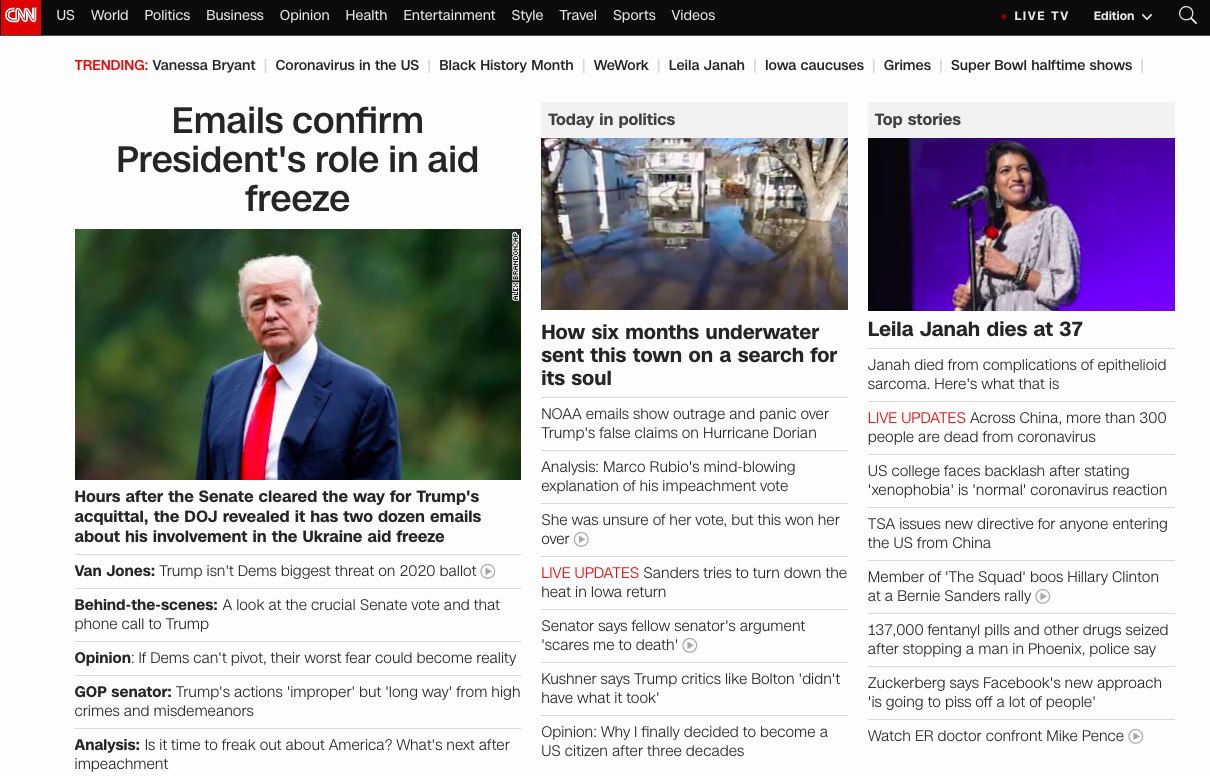Select Business in the nav bar

click(x=235, y=15)
